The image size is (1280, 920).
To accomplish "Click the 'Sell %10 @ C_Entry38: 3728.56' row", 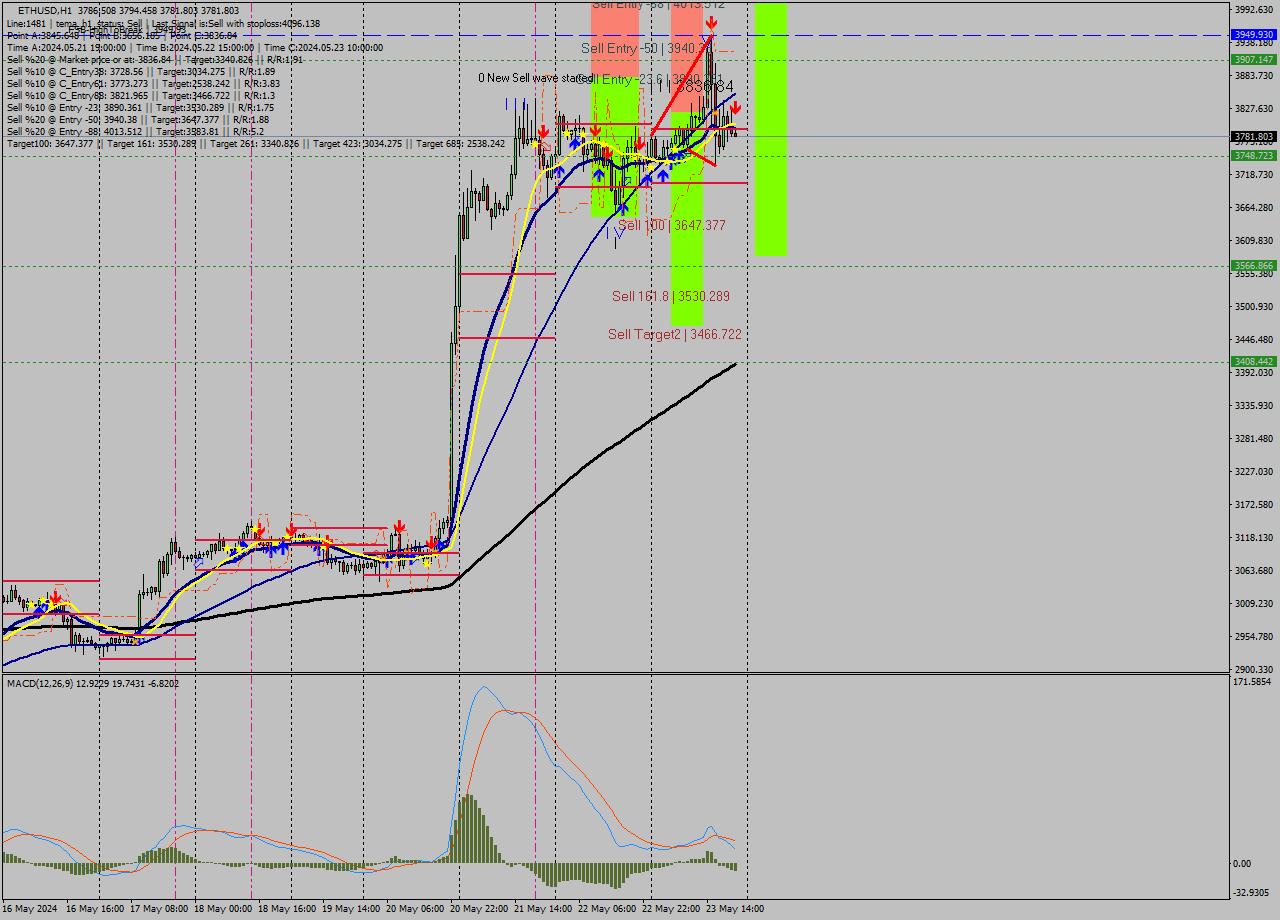I will click(141, 71).
